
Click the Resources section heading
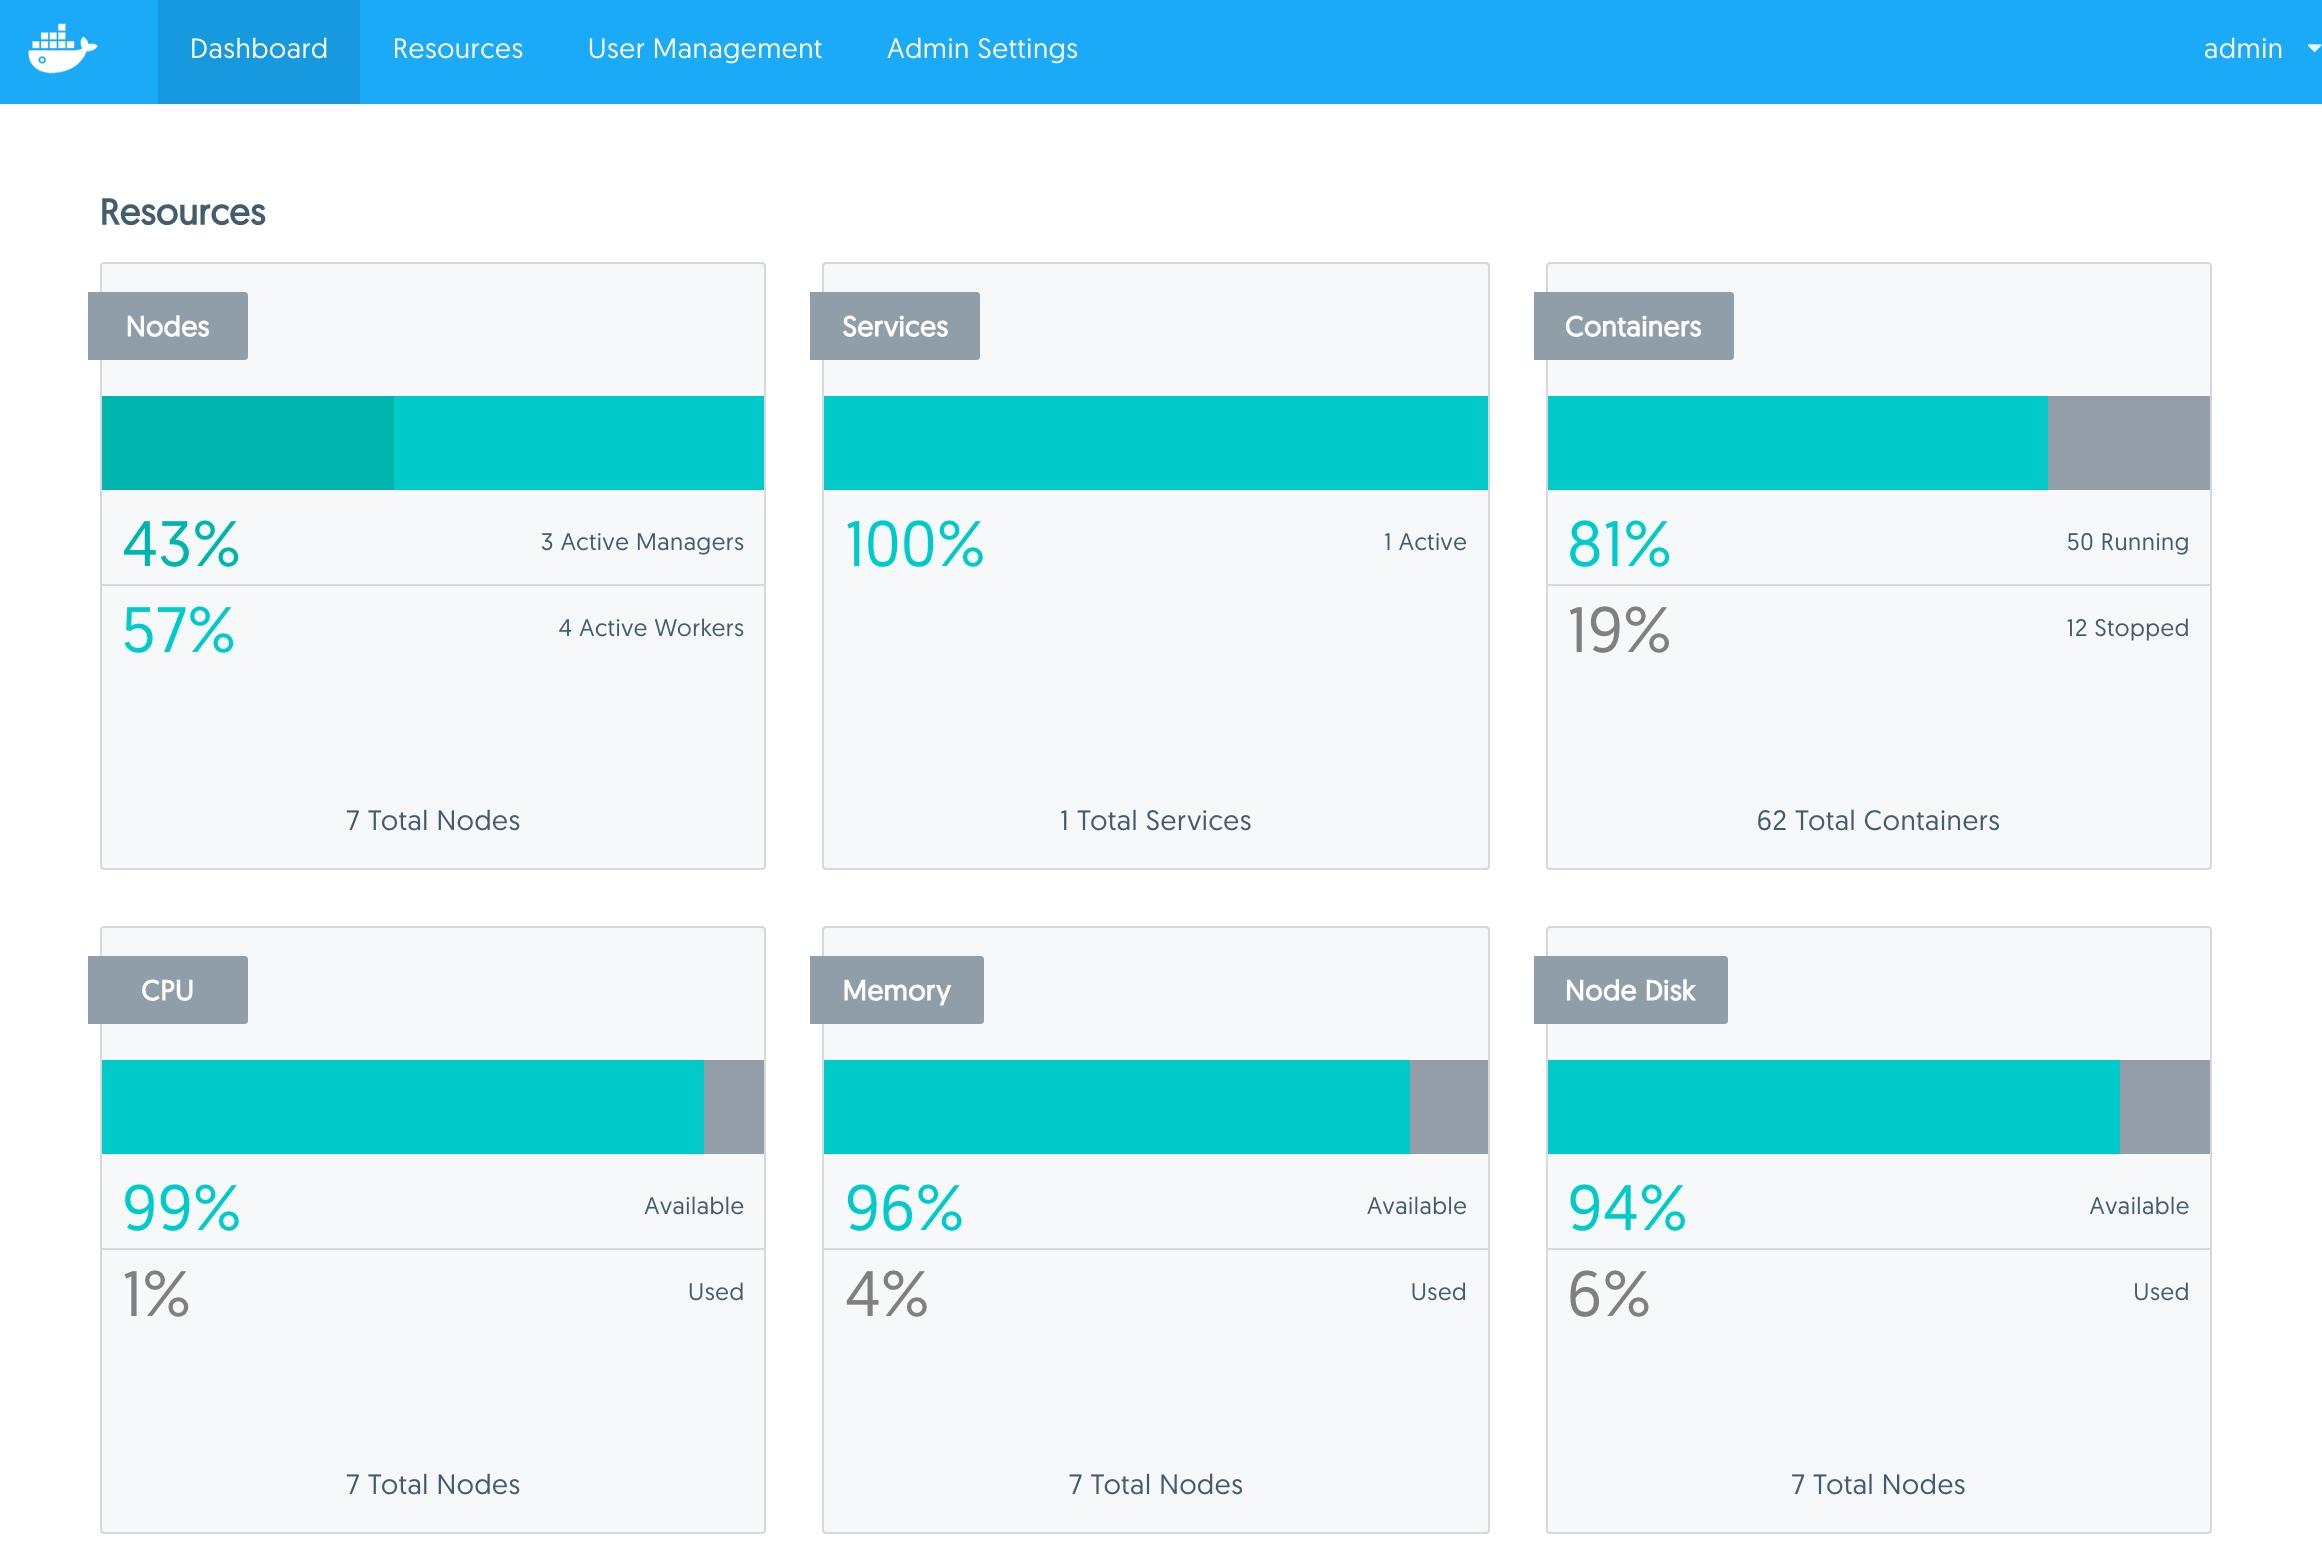[183, 212]
